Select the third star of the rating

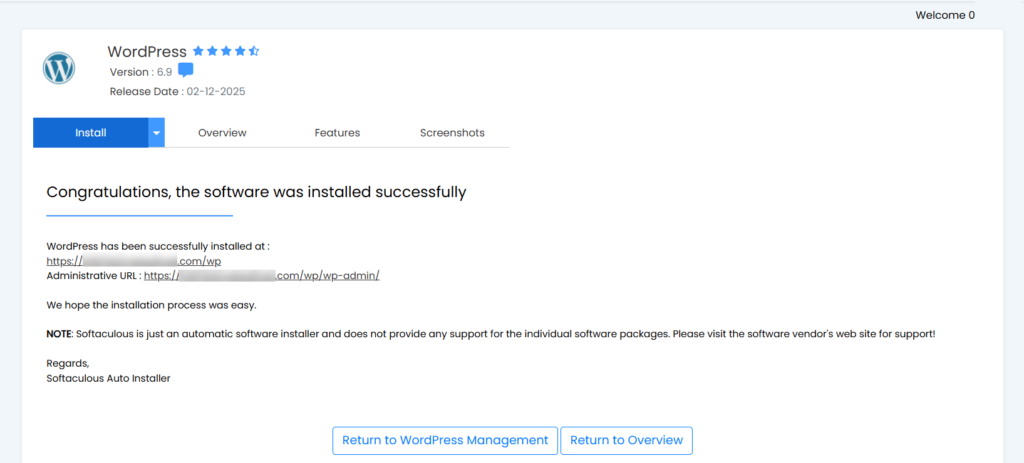pos(226,51)
